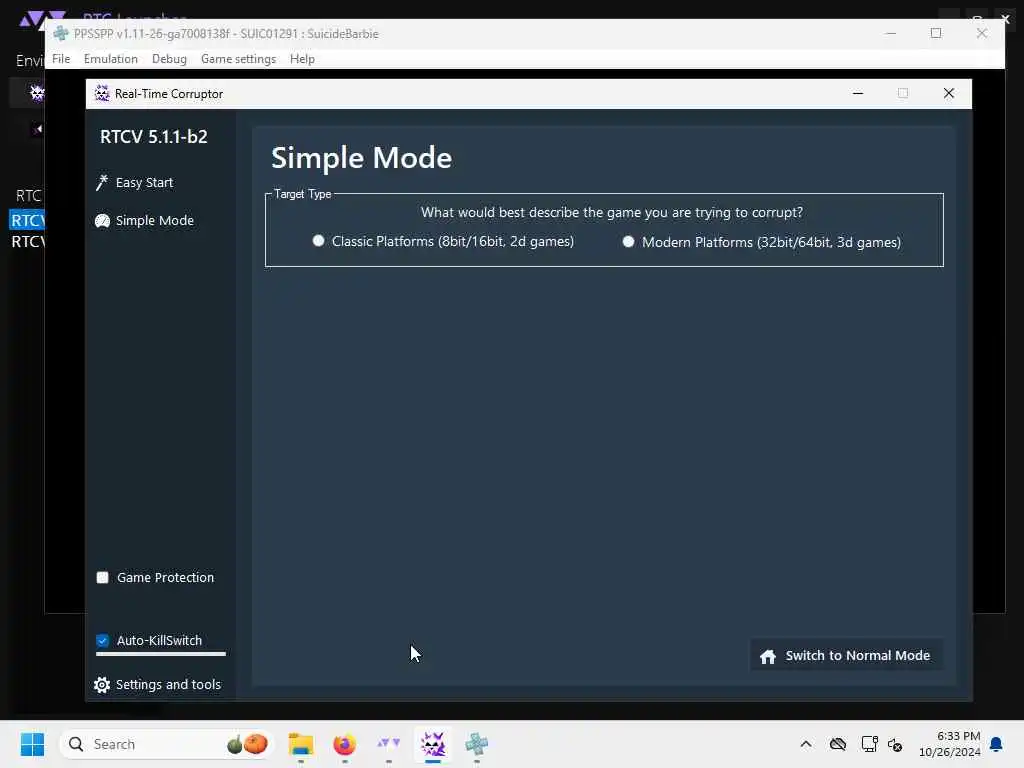The height and width of the screenshot is (768, 1024).
Task: Open the notifications bell icon
Action: point(996,744)
